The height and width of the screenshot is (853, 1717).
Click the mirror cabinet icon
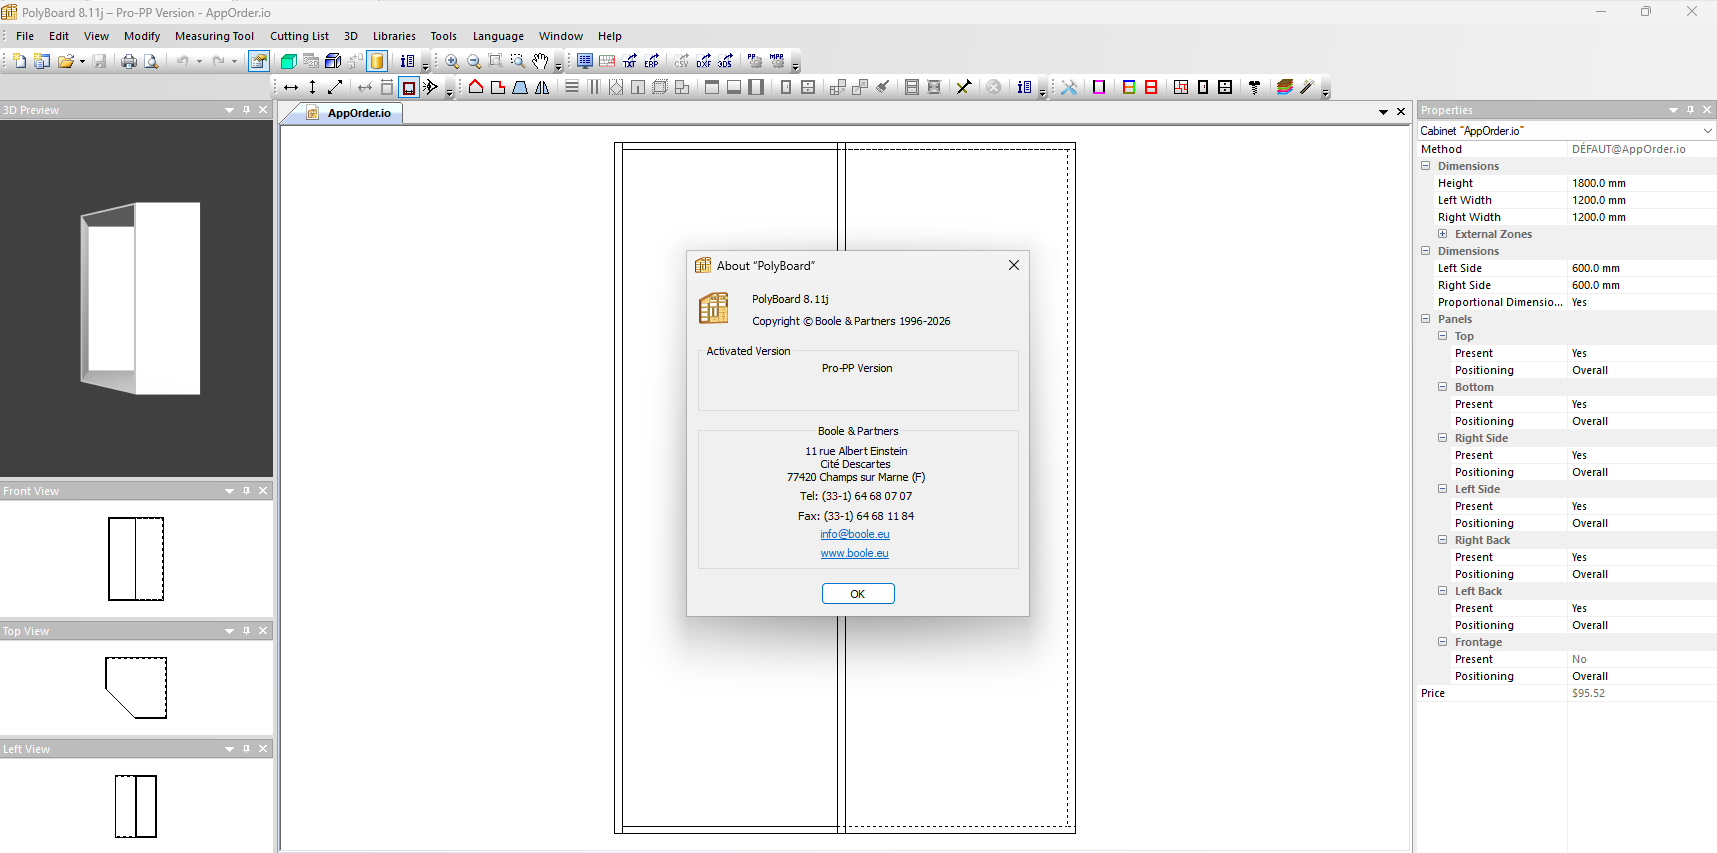(542, 87)
